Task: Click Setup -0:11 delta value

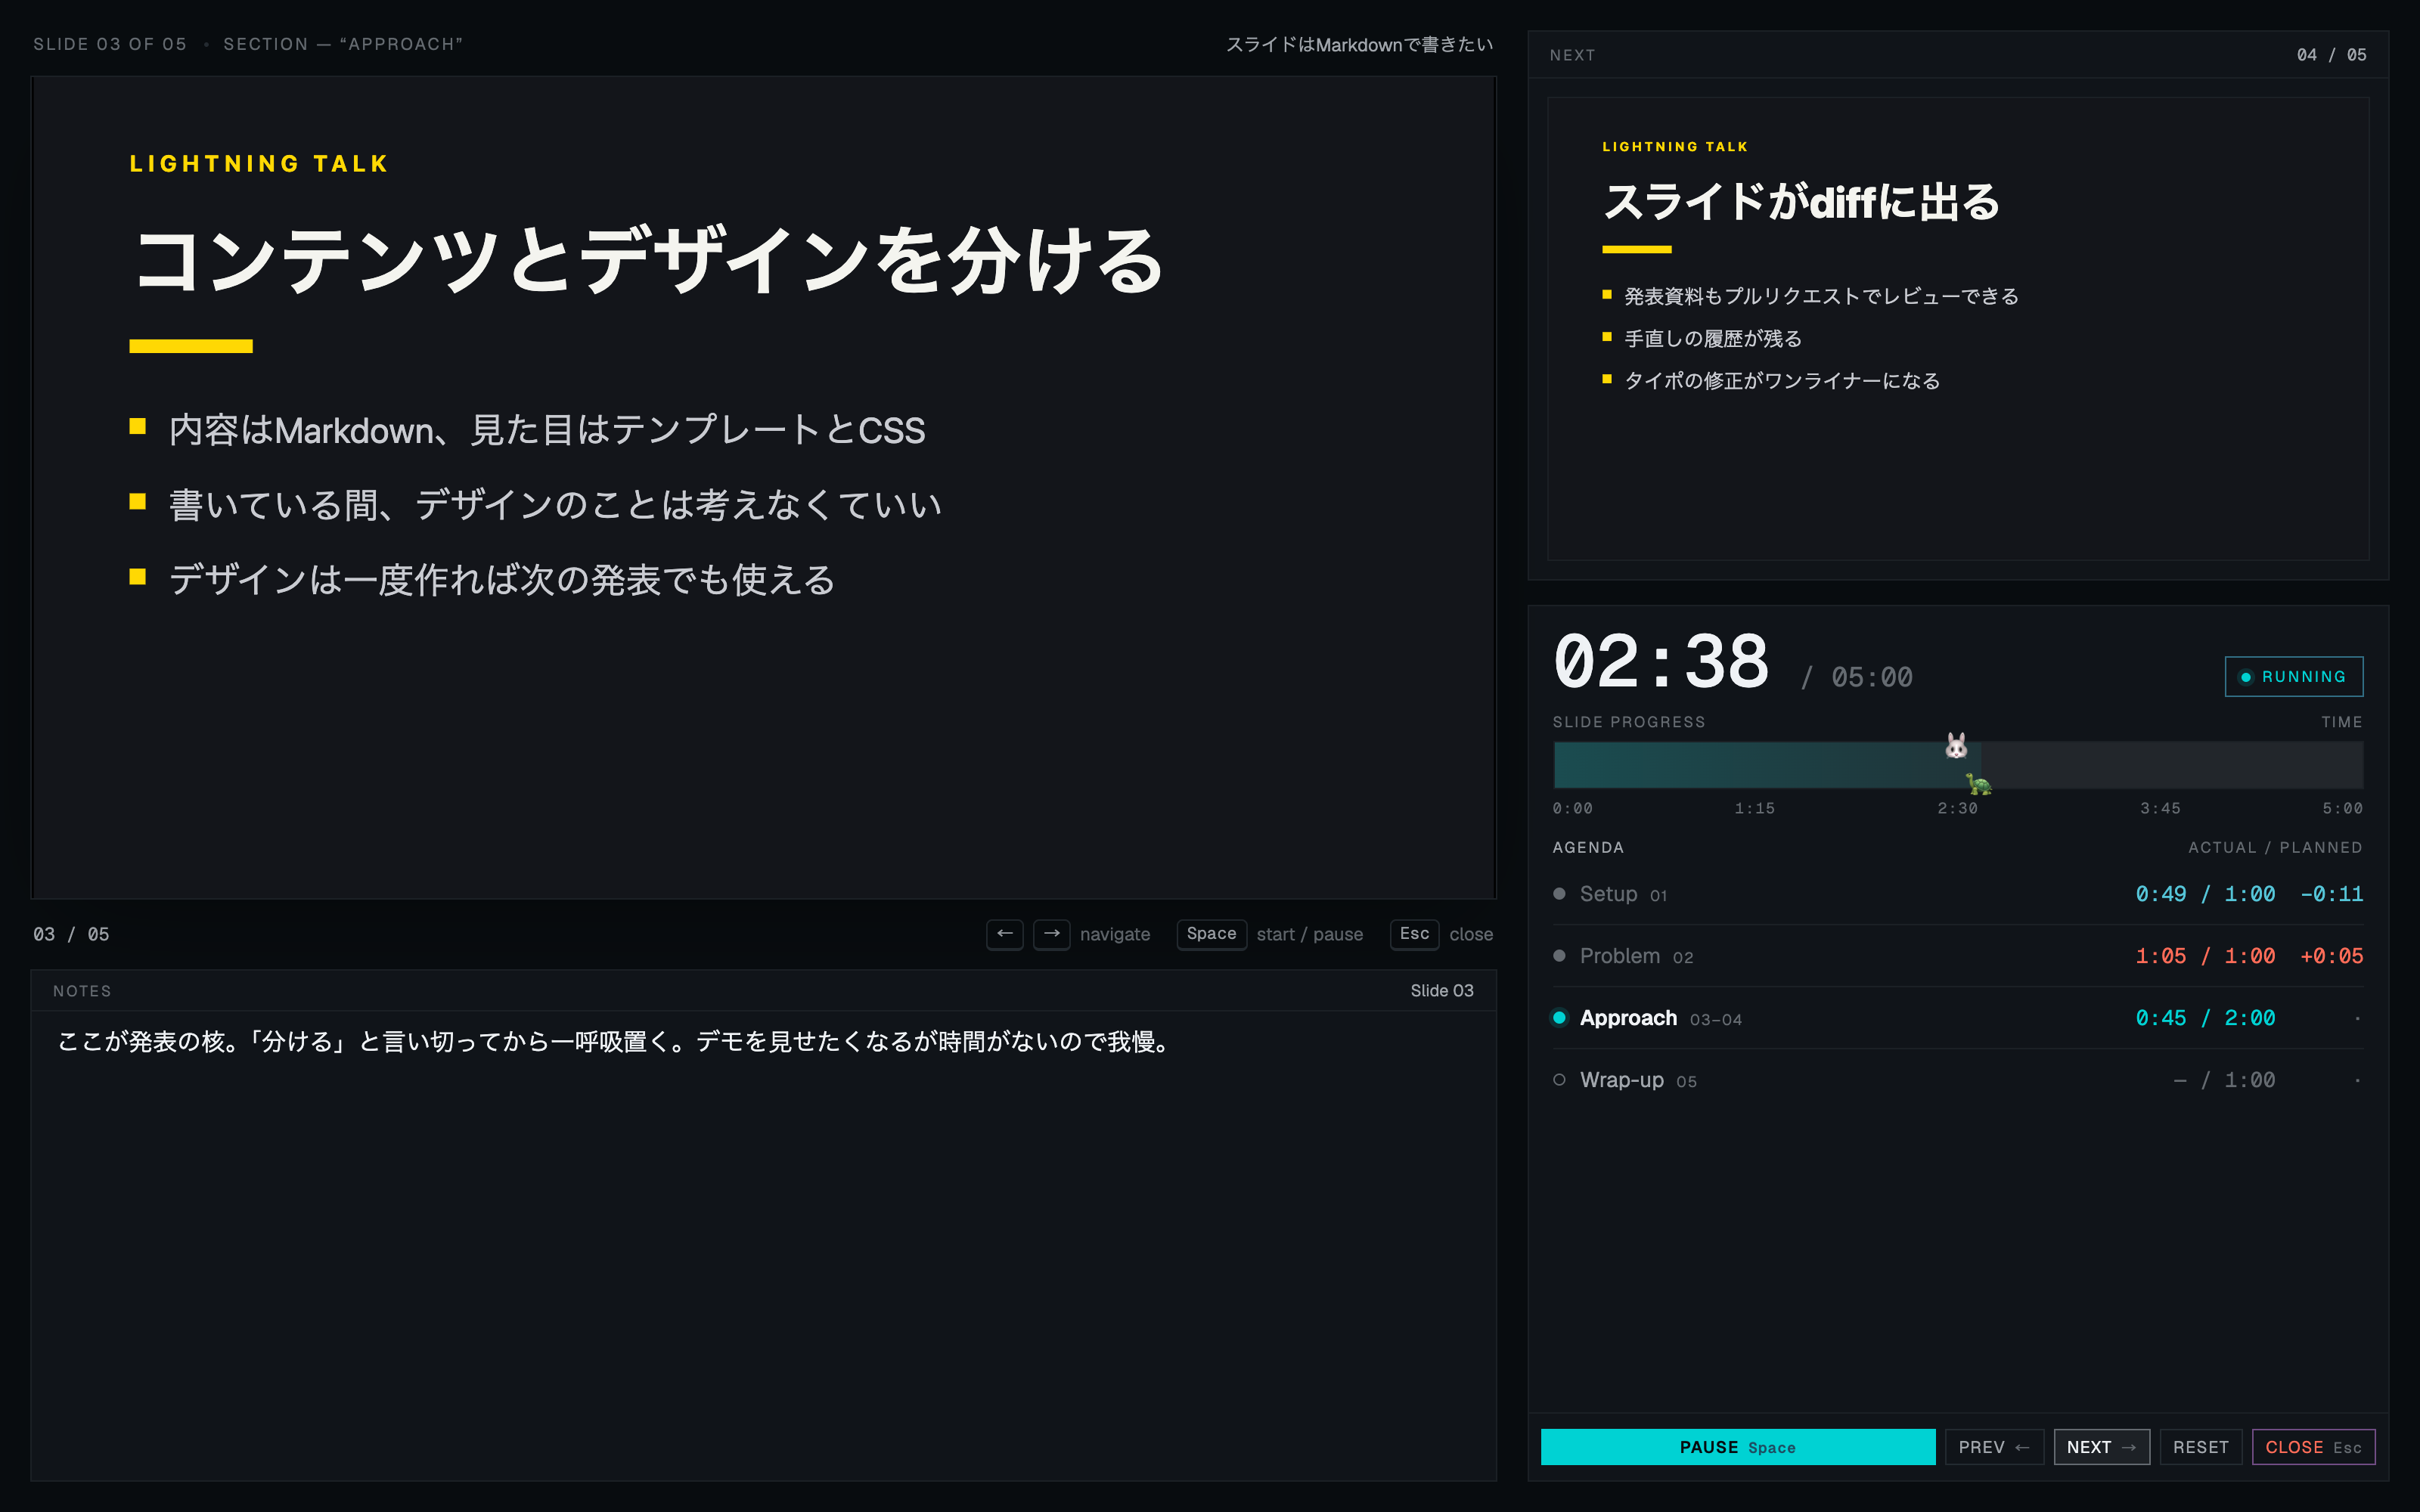Action: click(x=2331, y=894)
